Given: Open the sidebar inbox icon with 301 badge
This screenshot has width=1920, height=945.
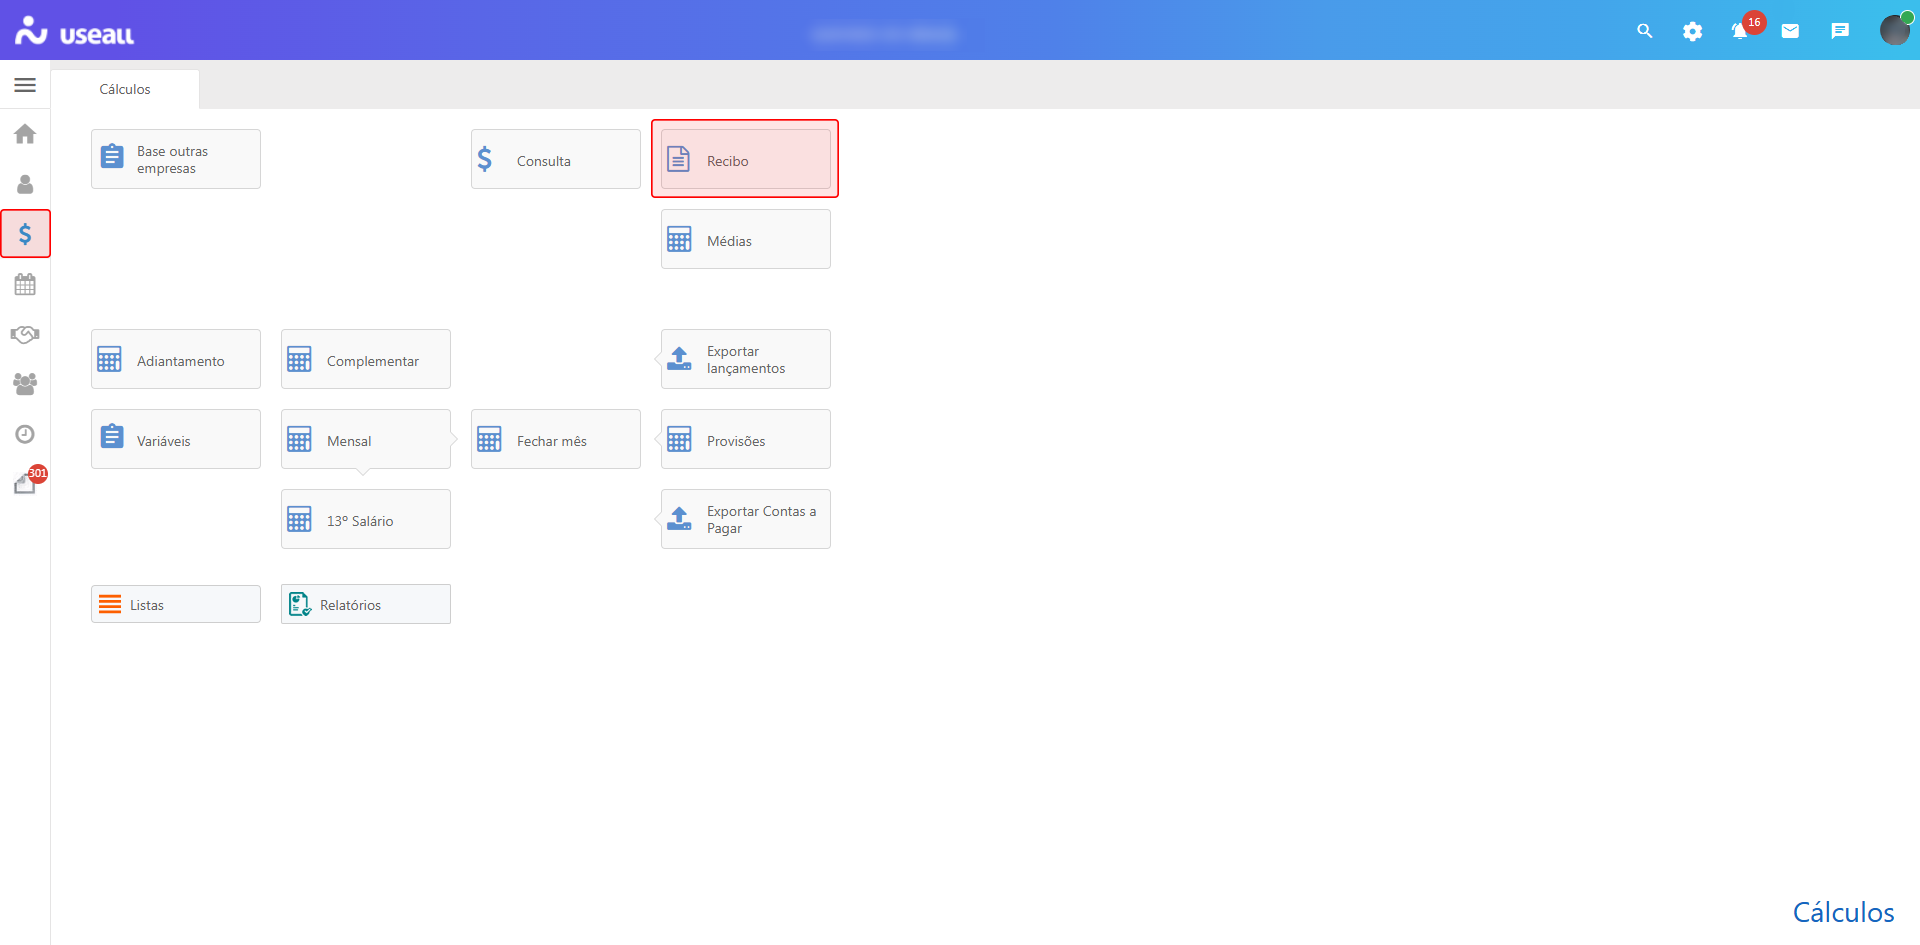Looking at the screenshot, I should [27, 482].
